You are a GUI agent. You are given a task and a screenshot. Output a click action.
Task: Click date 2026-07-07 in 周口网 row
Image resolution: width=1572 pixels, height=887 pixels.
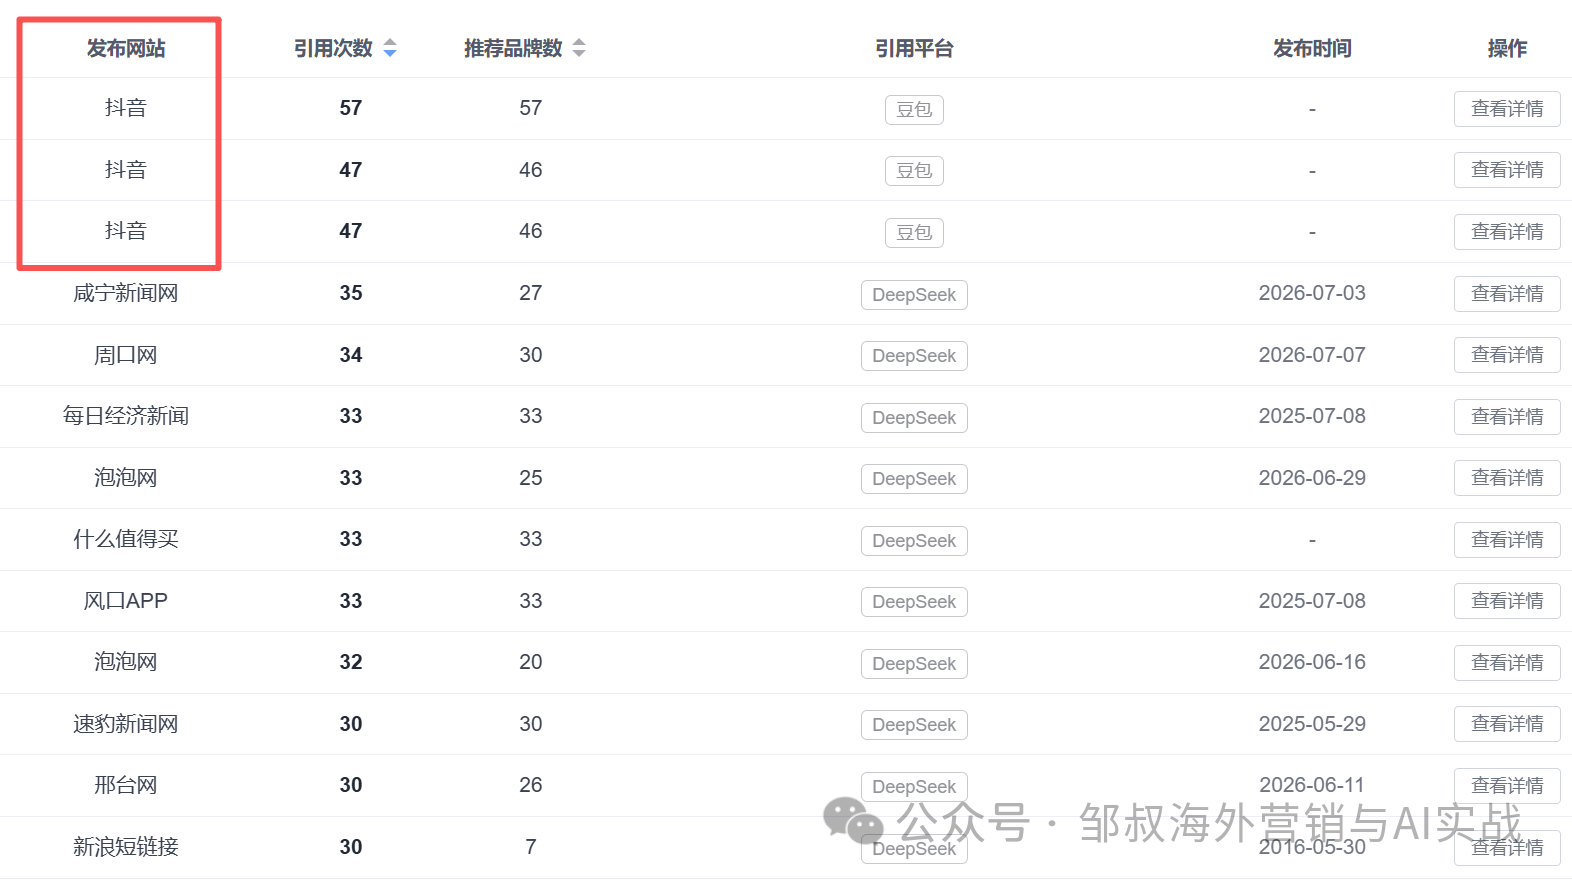(1312, 355)
